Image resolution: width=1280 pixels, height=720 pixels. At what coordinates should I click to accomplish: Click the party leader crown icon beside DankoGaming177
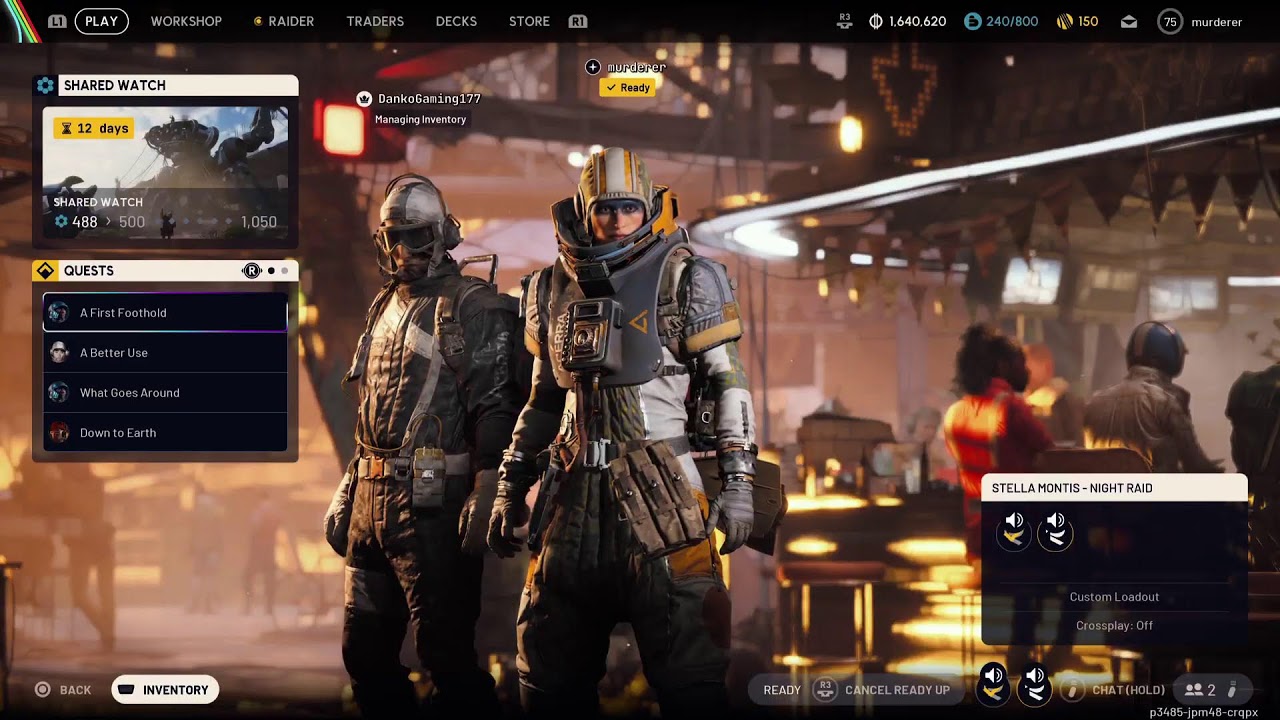tap(364, 99)
